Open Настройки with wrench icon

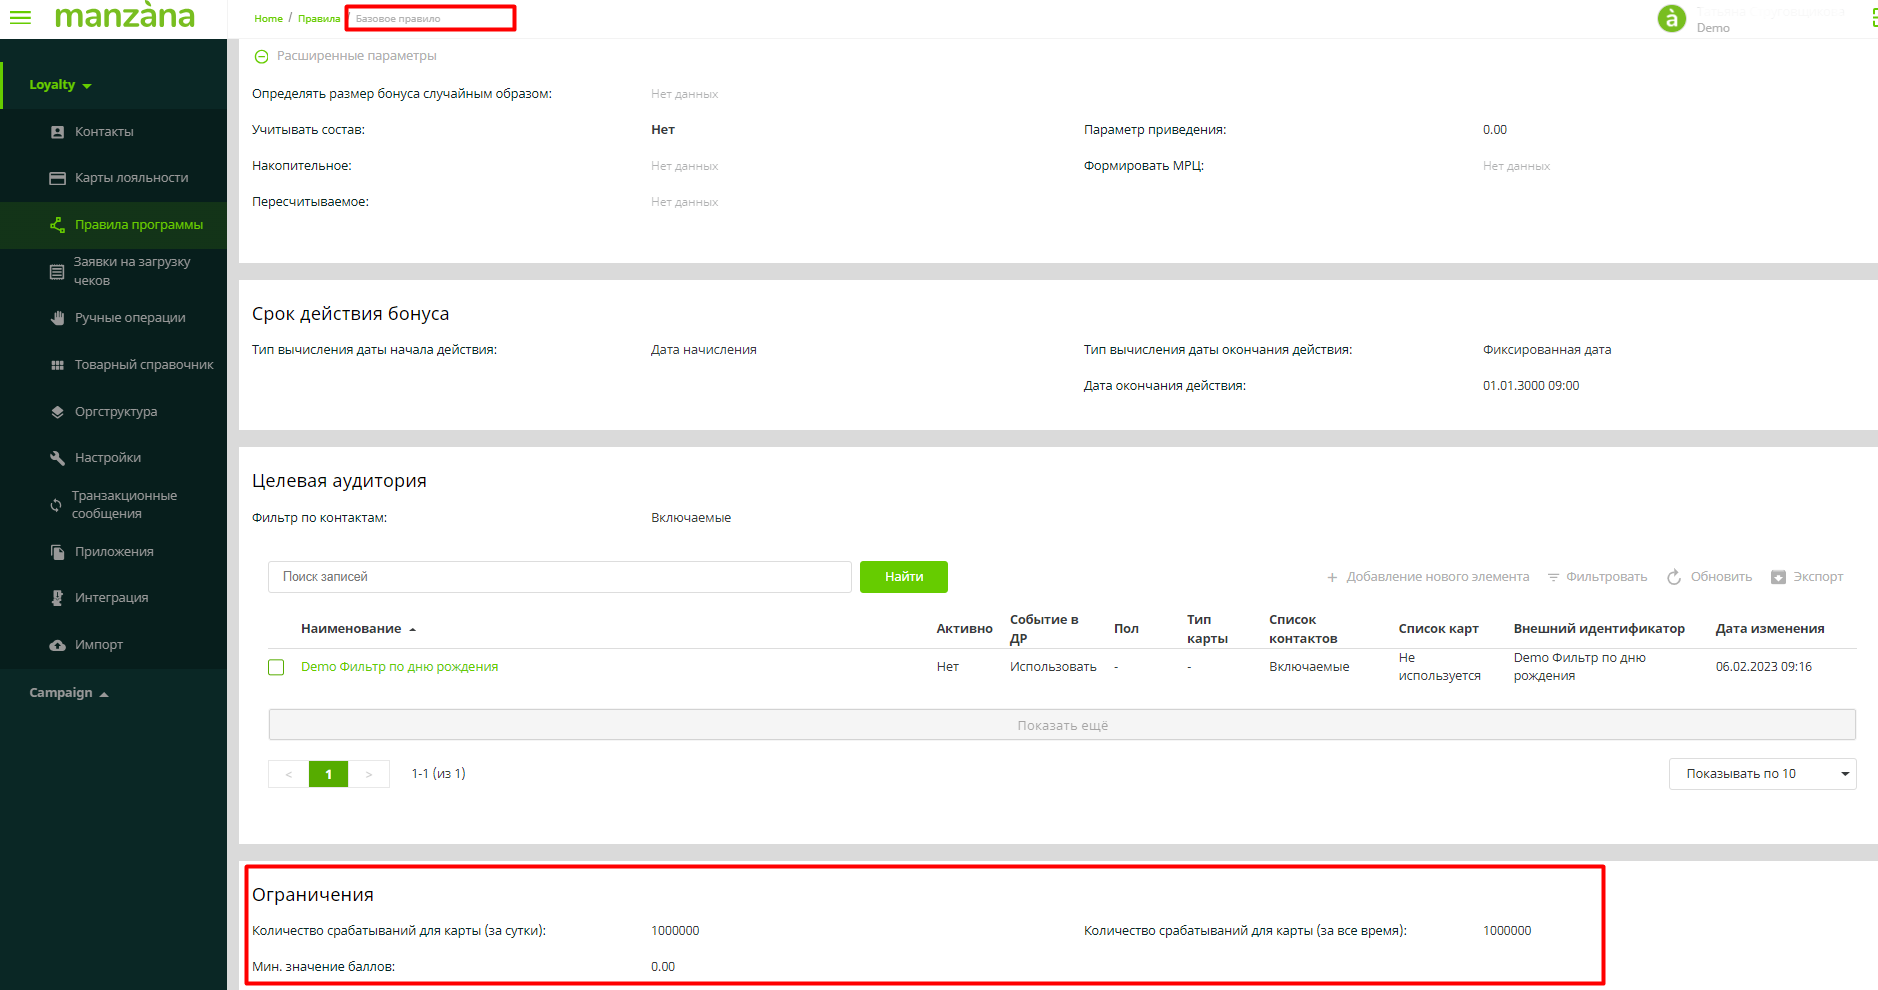107,458
